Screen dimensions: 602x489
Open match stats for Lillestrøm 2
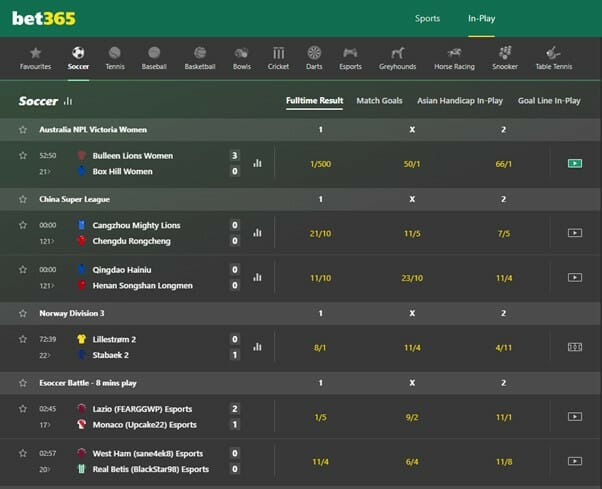coord(257,347)
